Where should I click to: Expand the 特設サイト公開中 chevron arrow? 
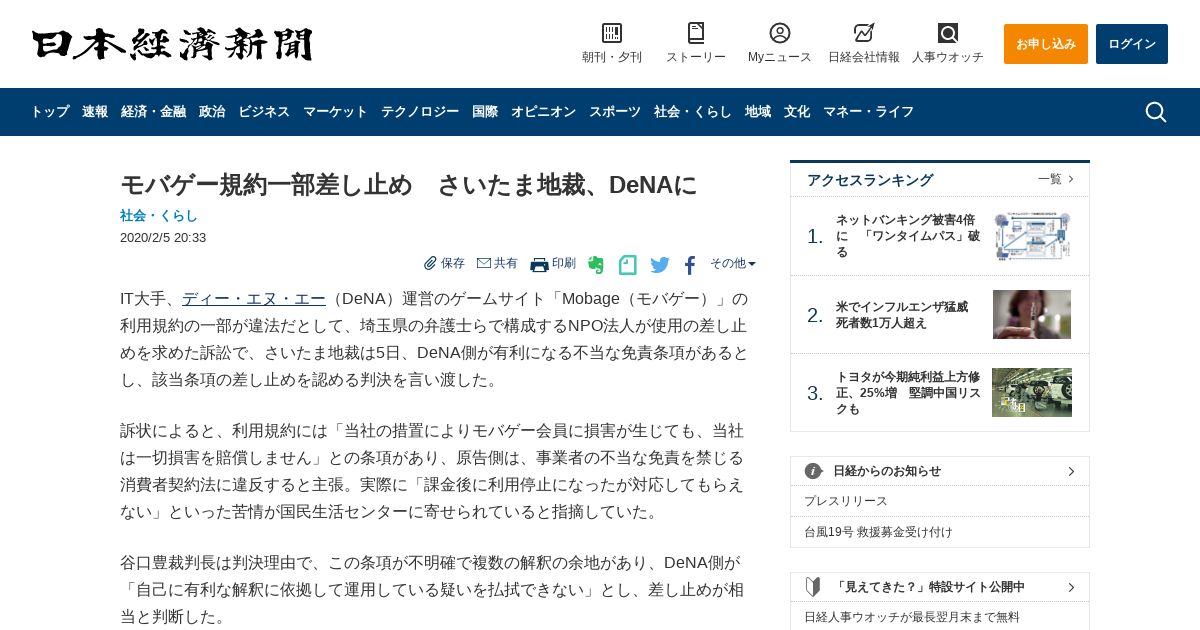[1071, 587]
